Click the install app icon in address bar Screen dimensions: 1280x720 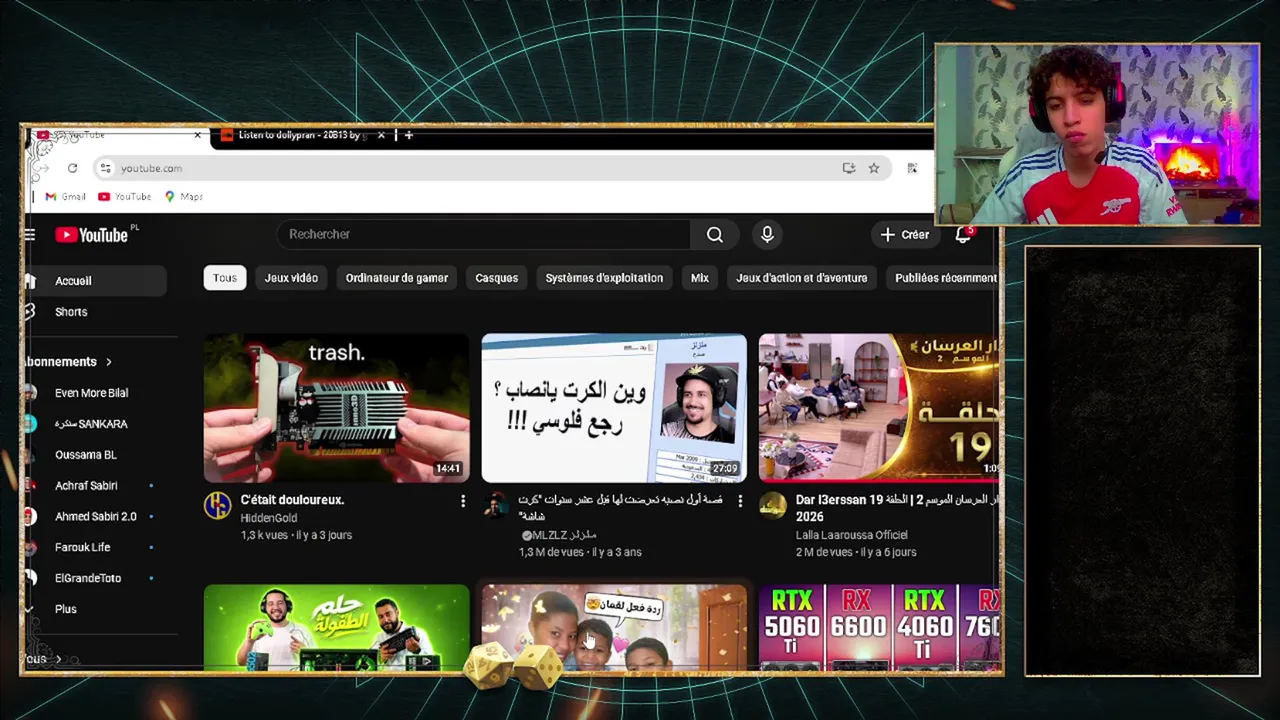coord(849,168)
